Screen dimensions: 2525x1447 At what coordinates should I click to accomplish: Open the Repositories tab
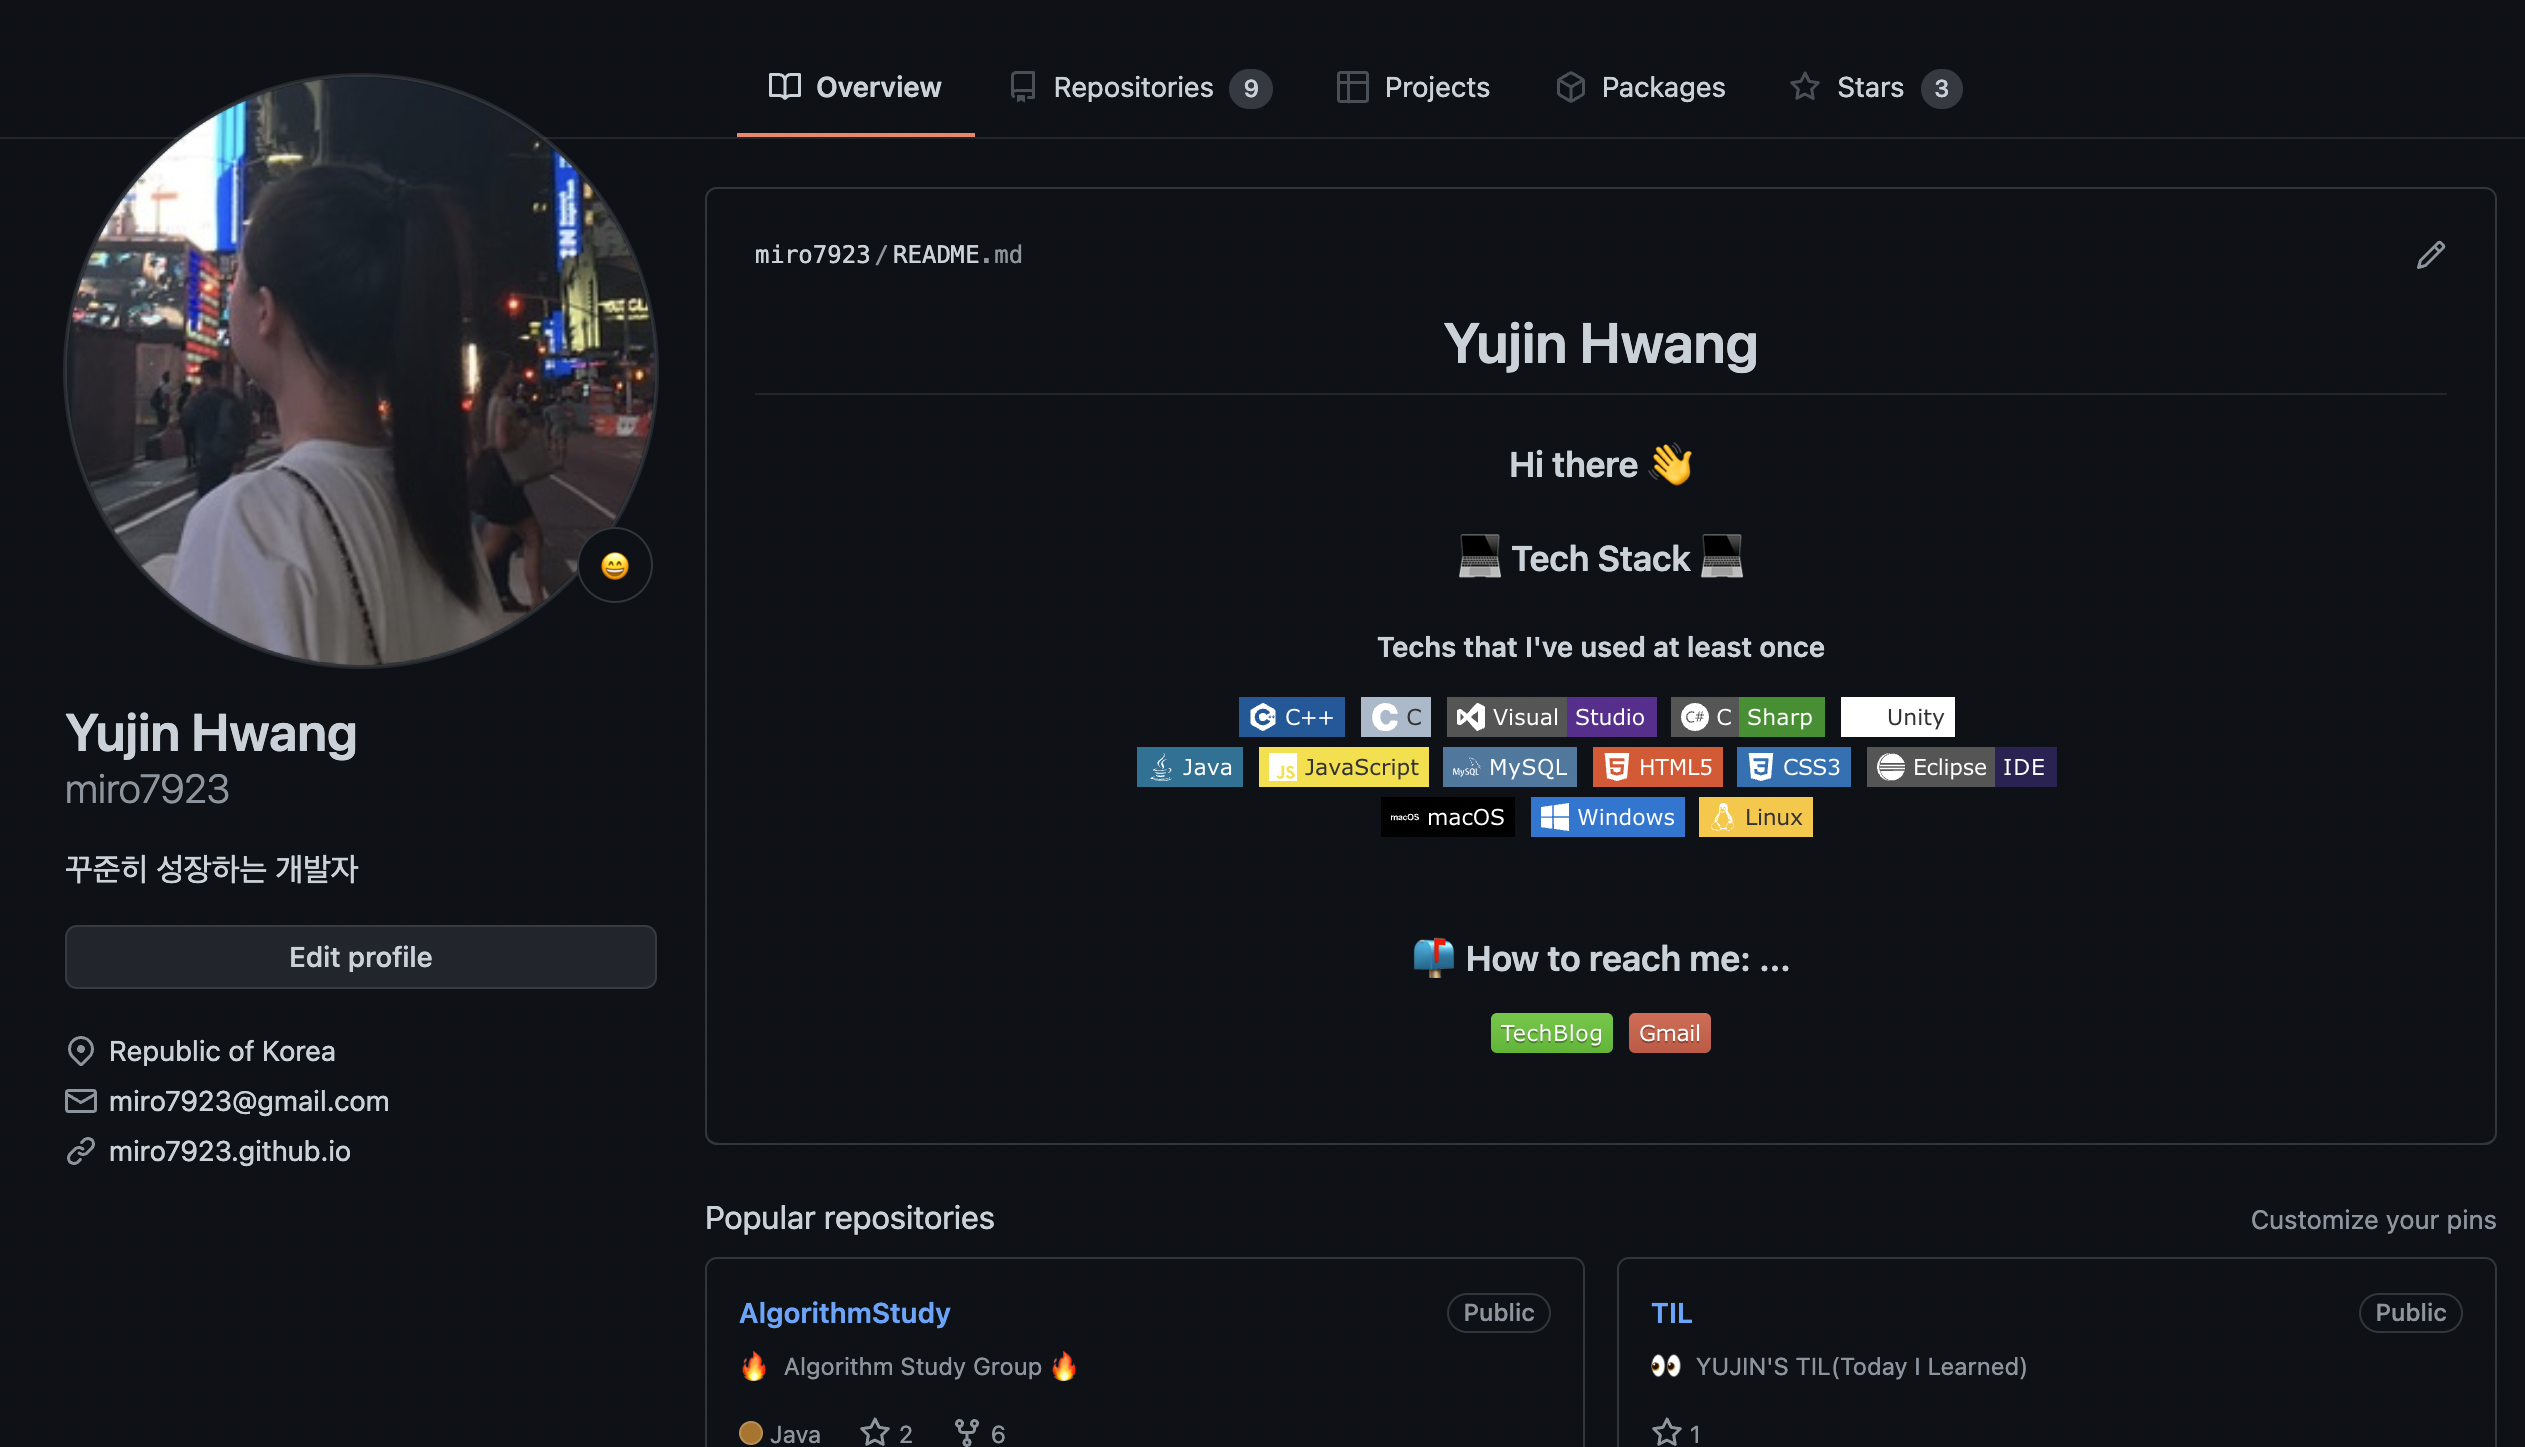click(x=1132, y=87)
